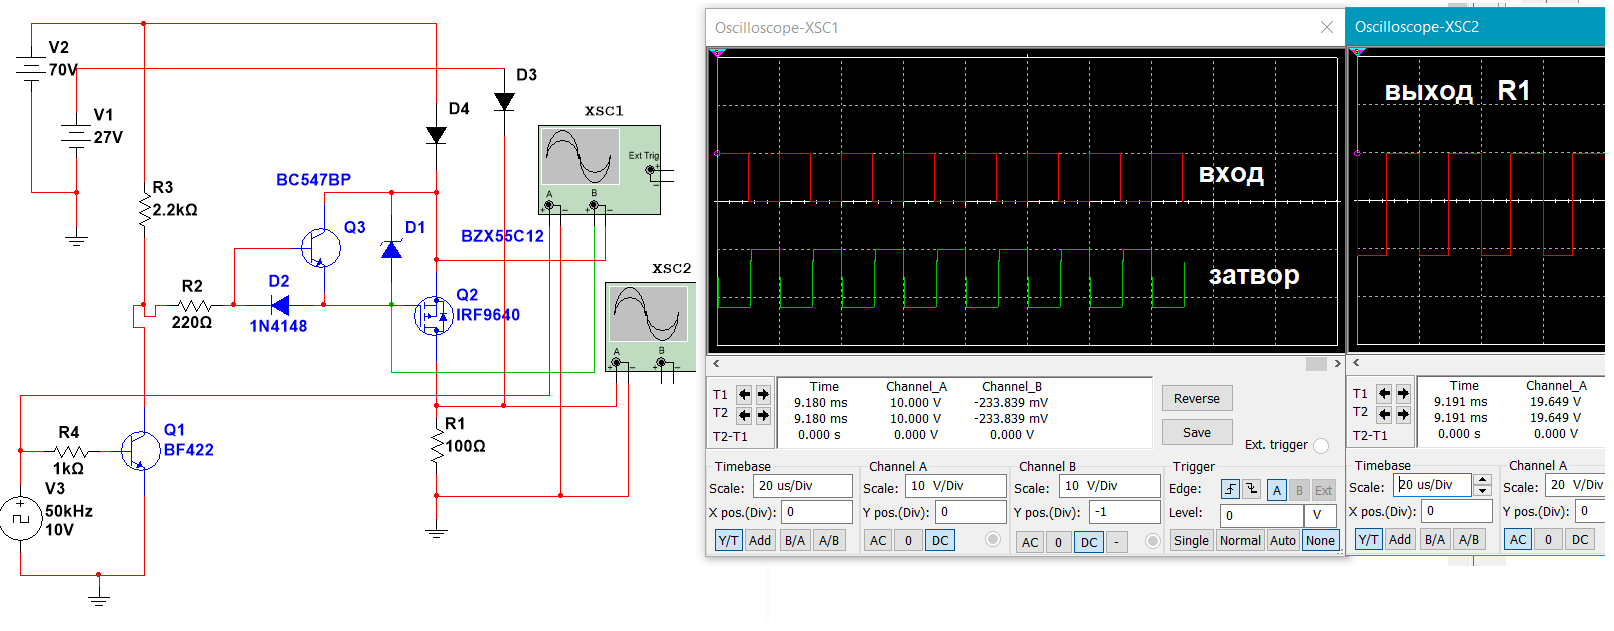Enable the Ext. trigger radio button
1614x631 pixels.
coord(1321,446)
